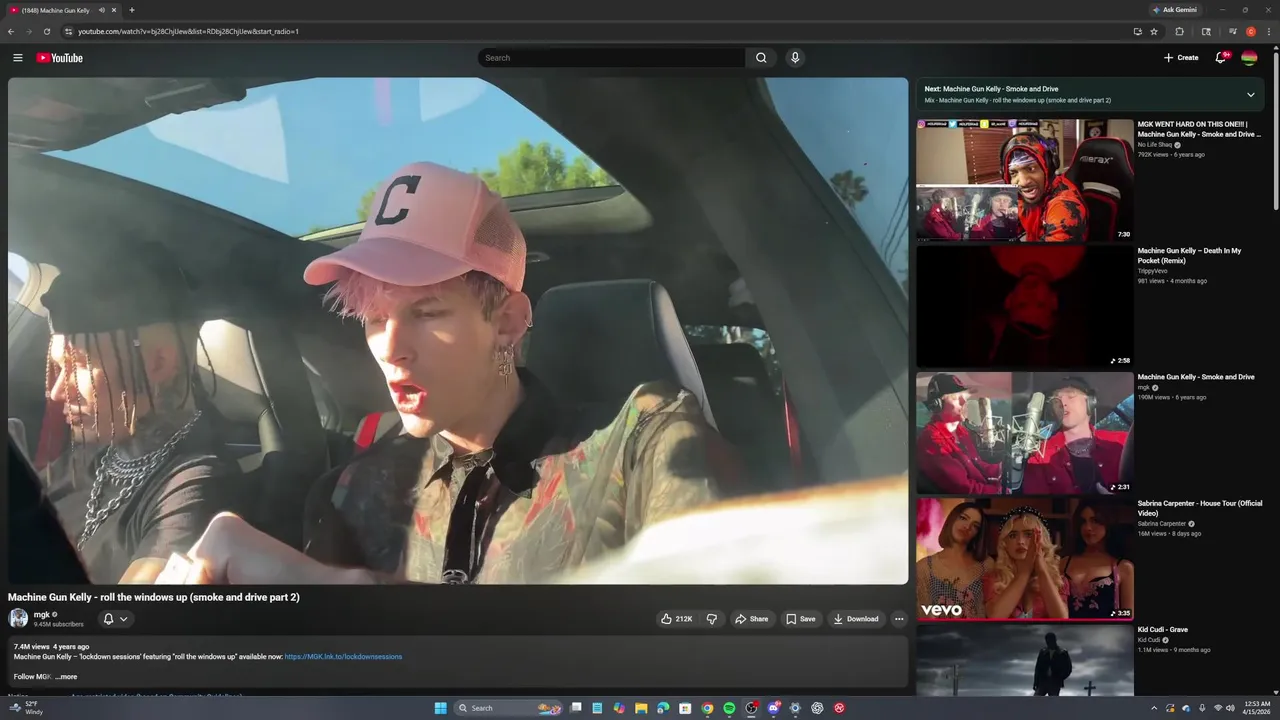This screenshot has width=1280, height=720.
Task: Click the Ask Gemini button
Action: (x=1174, y=10)
